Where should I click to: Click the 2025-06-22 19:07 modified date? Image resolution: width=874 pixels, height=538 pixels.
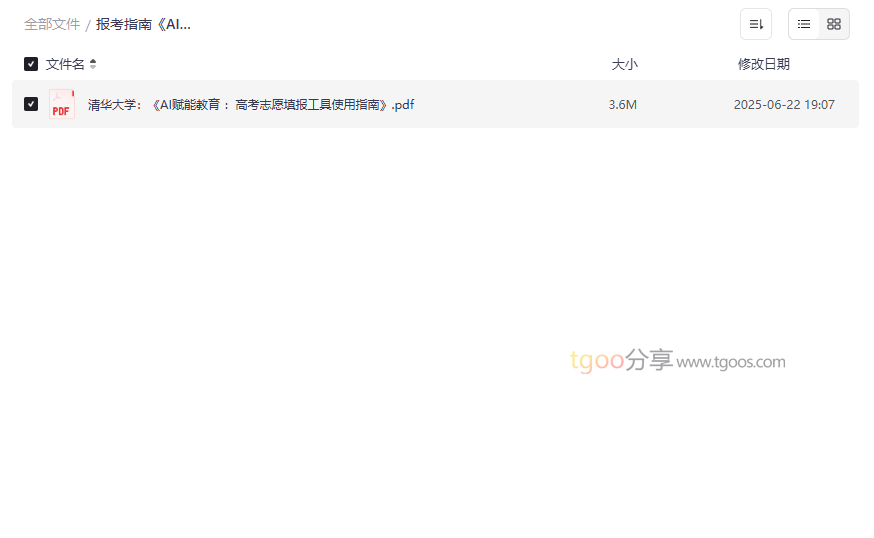784,105
